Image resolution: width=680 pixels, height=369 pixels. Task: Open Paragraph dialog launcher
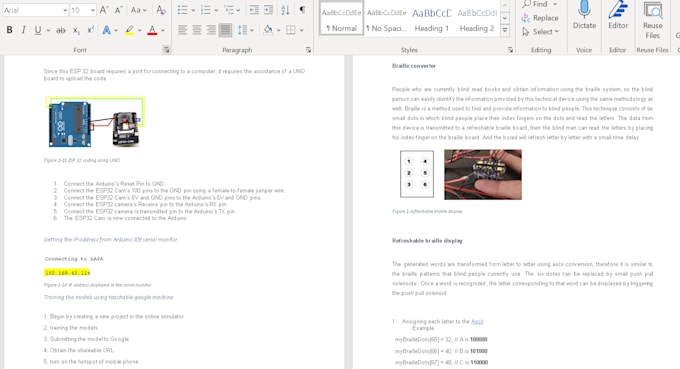pos(308,50)
